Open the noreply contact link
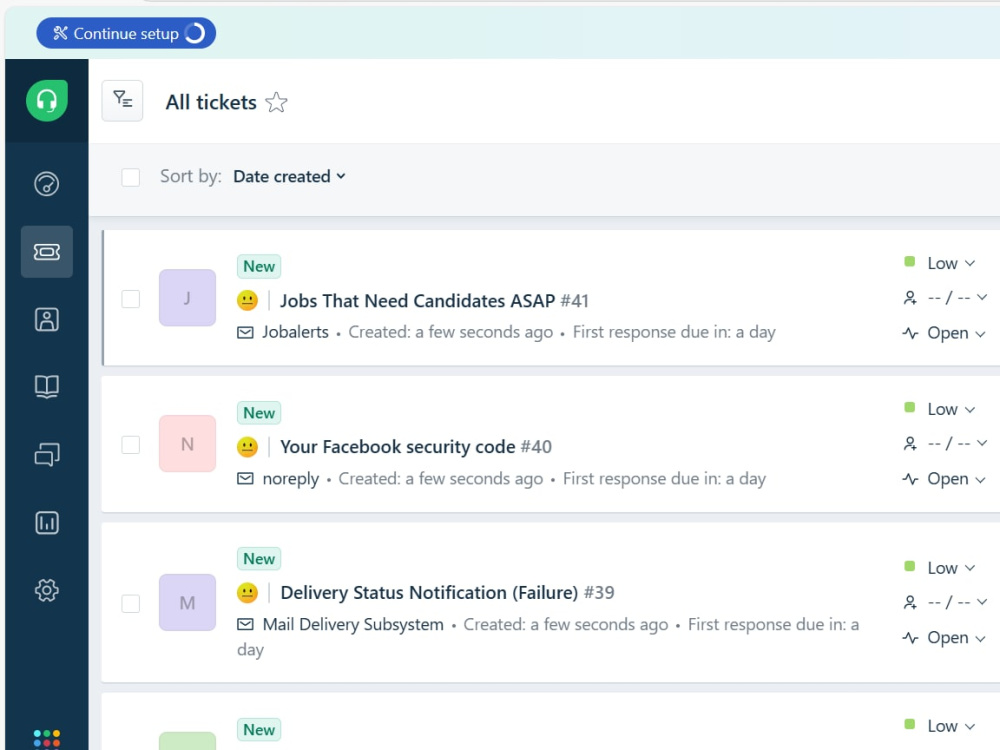Screen dimensions: 1000x750 tap(290, 478)
